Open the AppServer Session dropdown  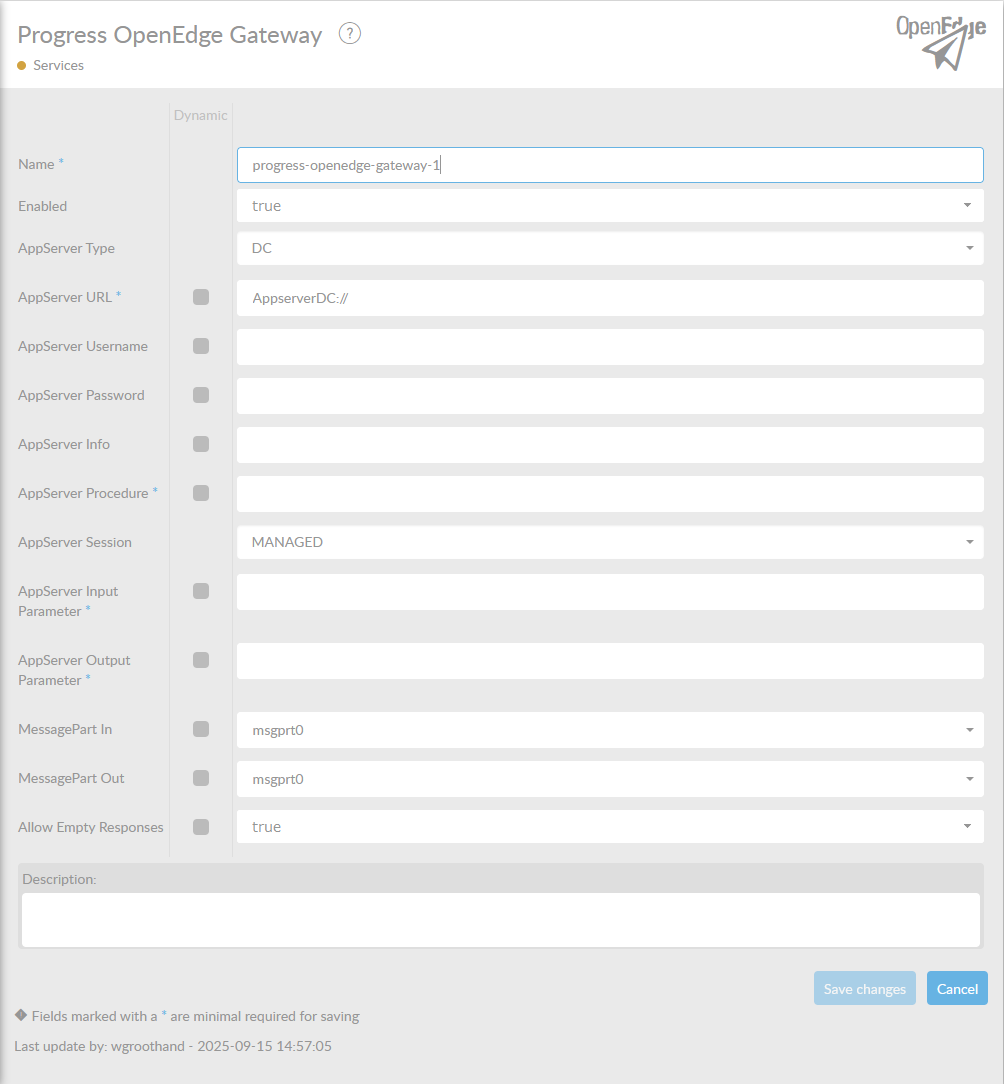(609, 542)
